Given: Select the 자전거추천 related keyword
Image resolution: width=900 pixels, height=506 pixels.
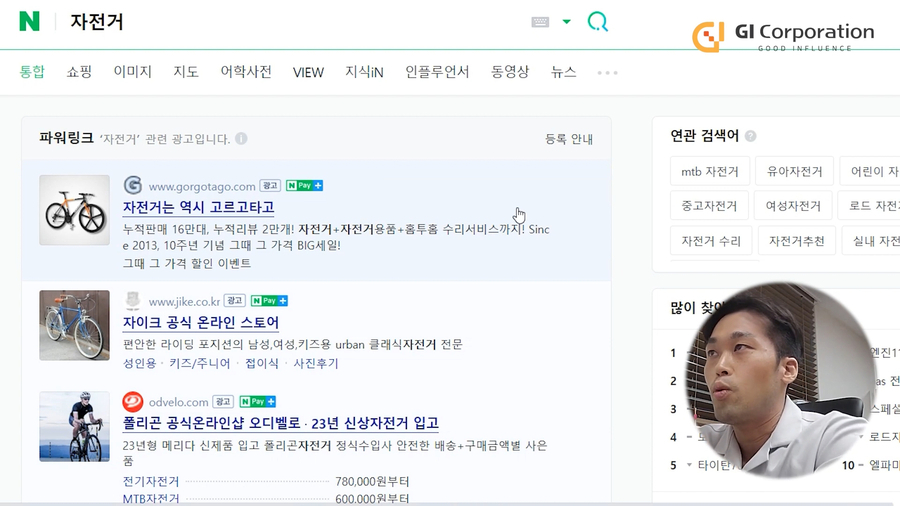Looking at the screenshot, I should point(797,241).
